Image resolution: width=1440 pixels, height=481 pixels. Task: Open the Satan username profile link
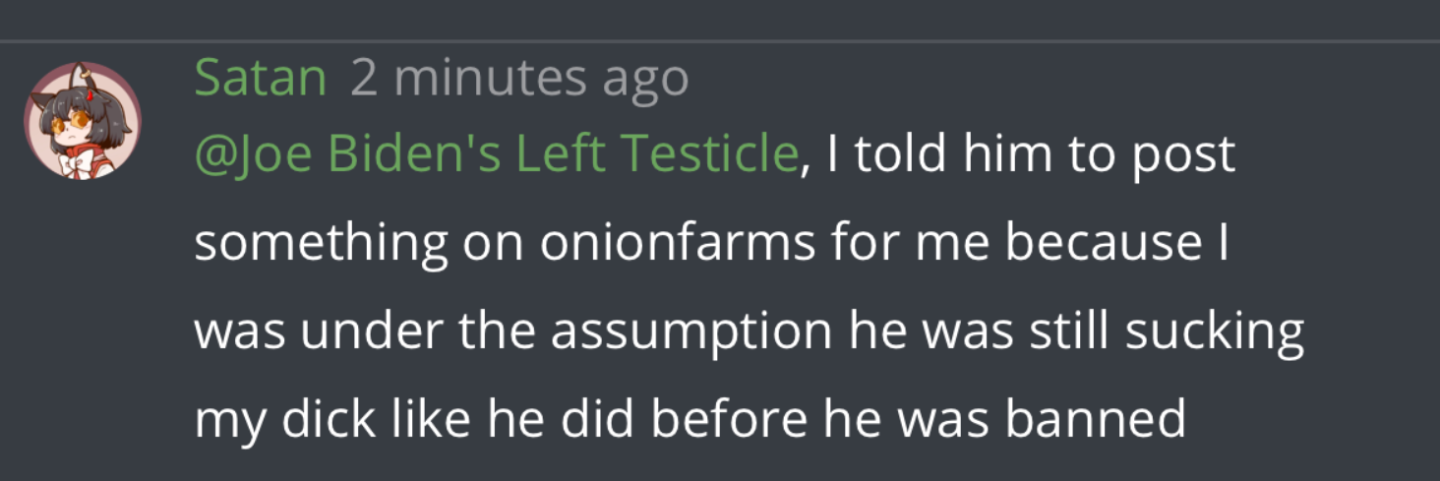(x=260, y=78)
